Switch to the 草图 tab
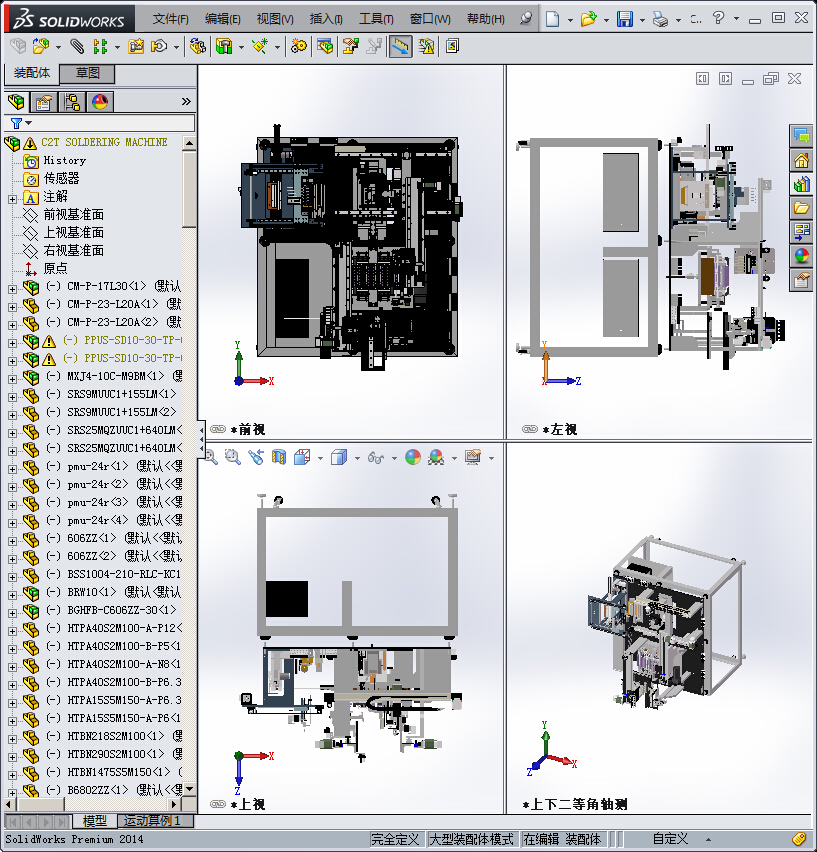The height and width of the screenshot is (852, 817). [x=87, y=73]
